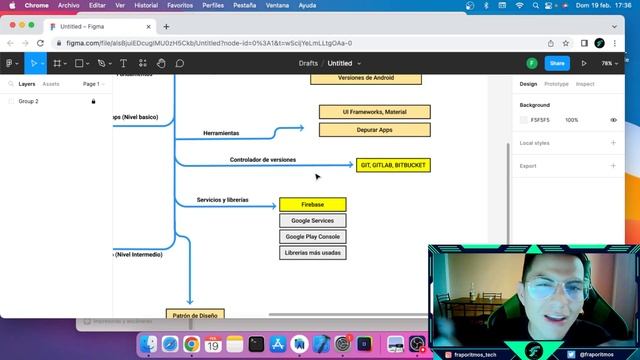Click the background opacity 100% field

point(572,120)
